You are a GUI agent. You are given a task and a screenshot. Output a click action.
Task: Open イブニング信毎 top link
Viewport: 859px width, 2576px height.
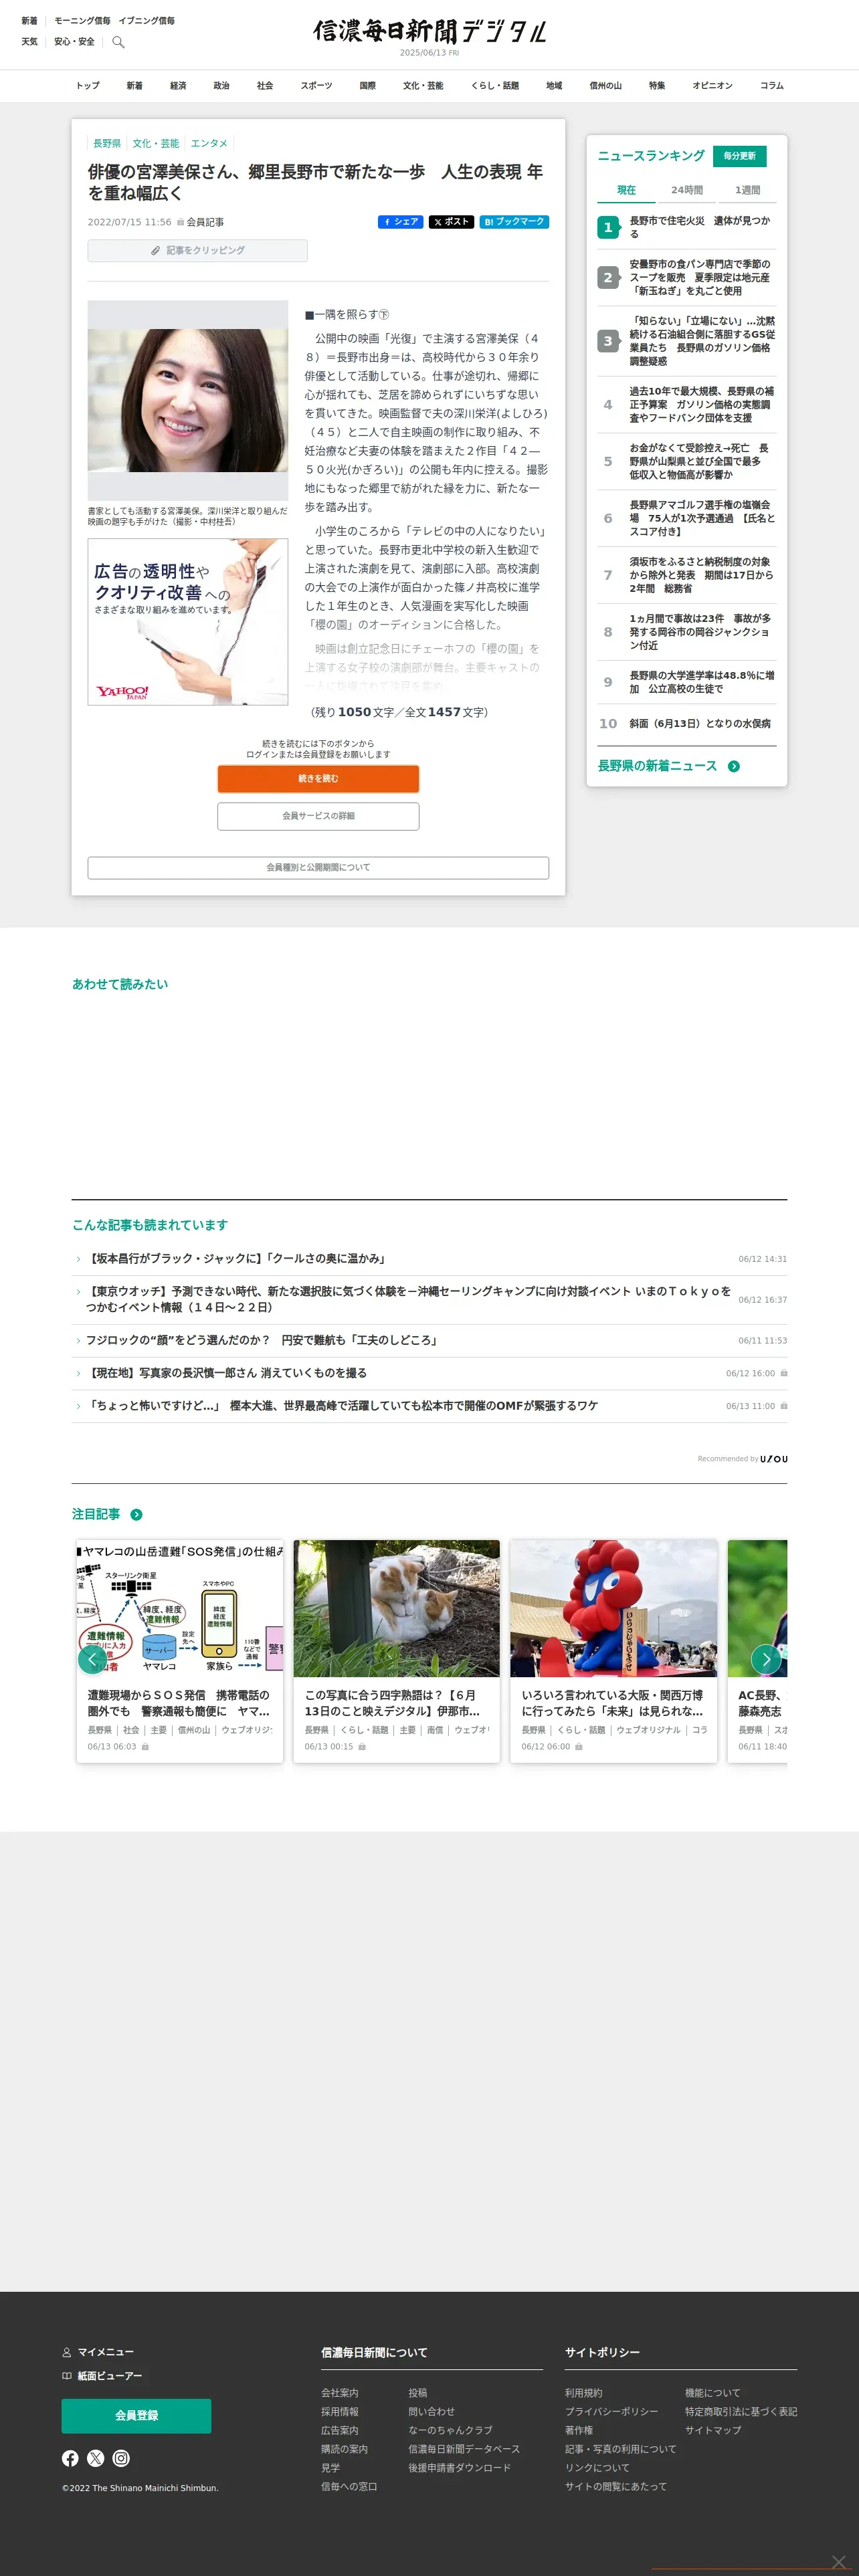(146, 20)
